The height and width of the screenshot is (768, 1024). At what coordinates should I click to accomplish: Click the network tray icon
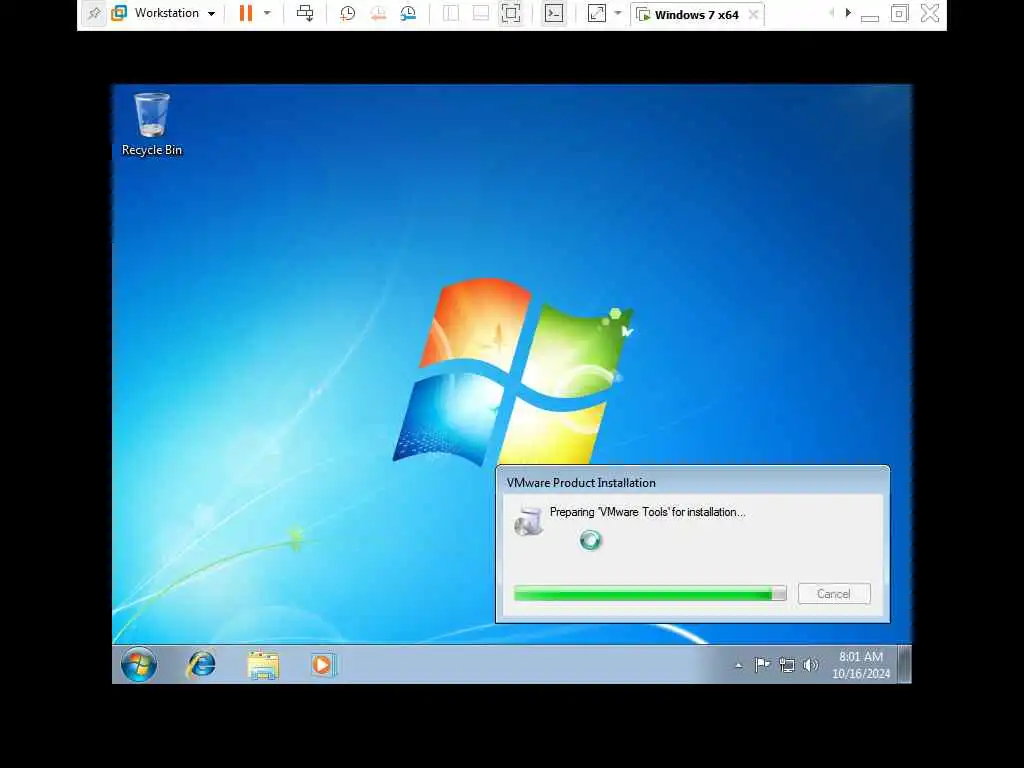[x=787, y=665]
